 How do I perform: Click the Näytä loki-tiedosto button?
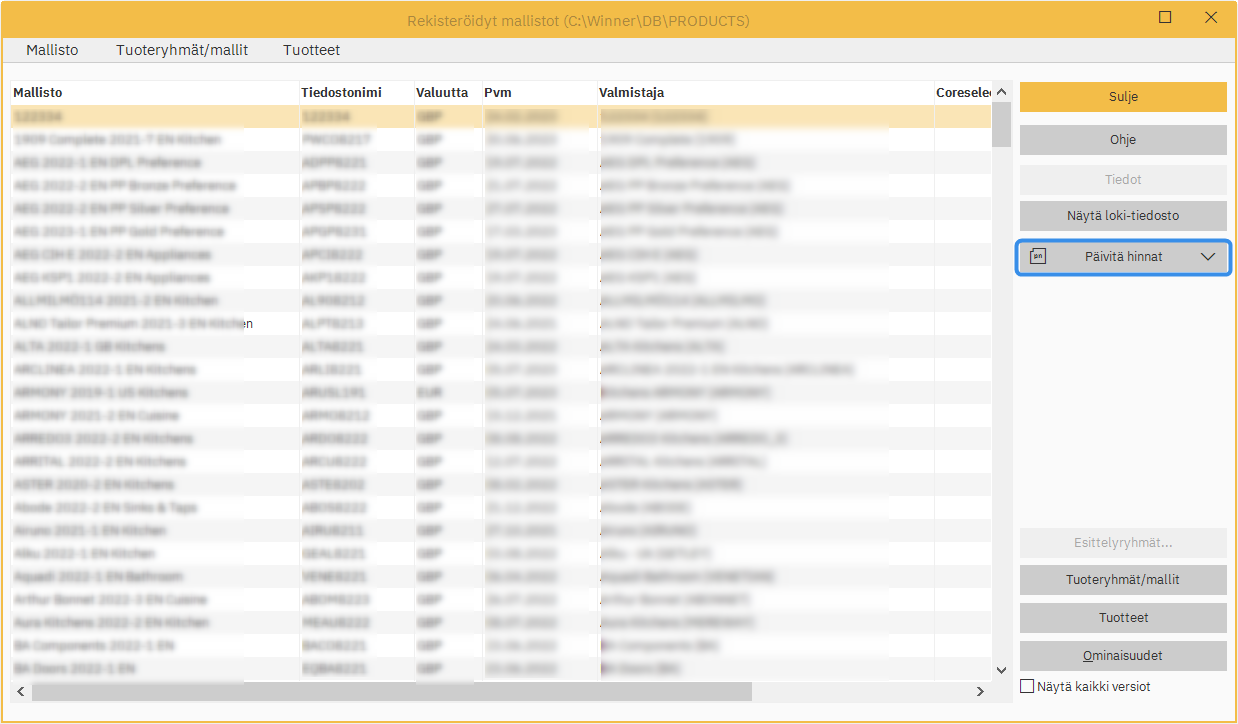1122,216
